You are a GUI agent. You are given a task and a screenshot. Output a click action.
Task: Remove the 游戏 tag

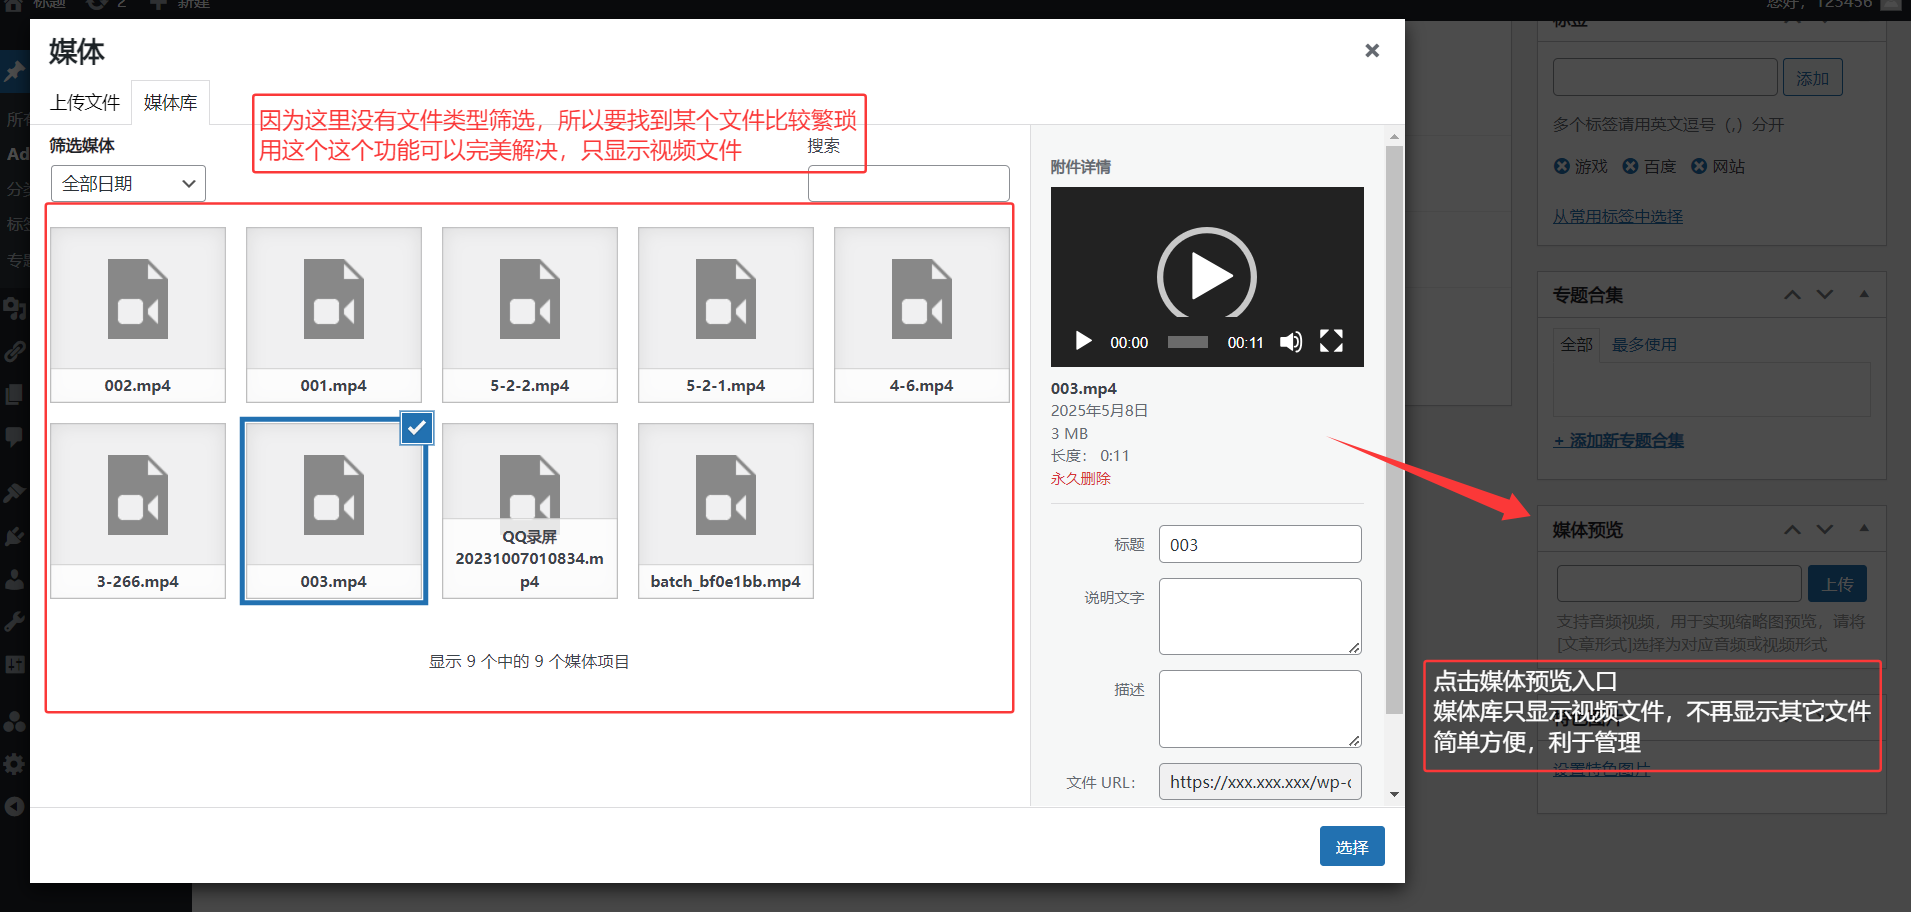[x=1562, y=166]
